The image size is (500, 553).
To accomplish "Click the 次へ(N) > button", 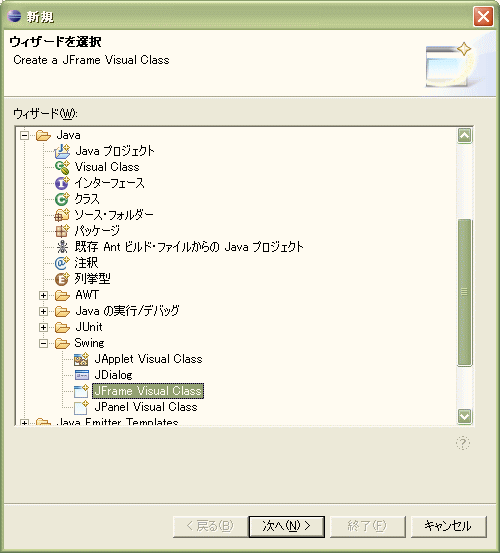I will (287, 527).
